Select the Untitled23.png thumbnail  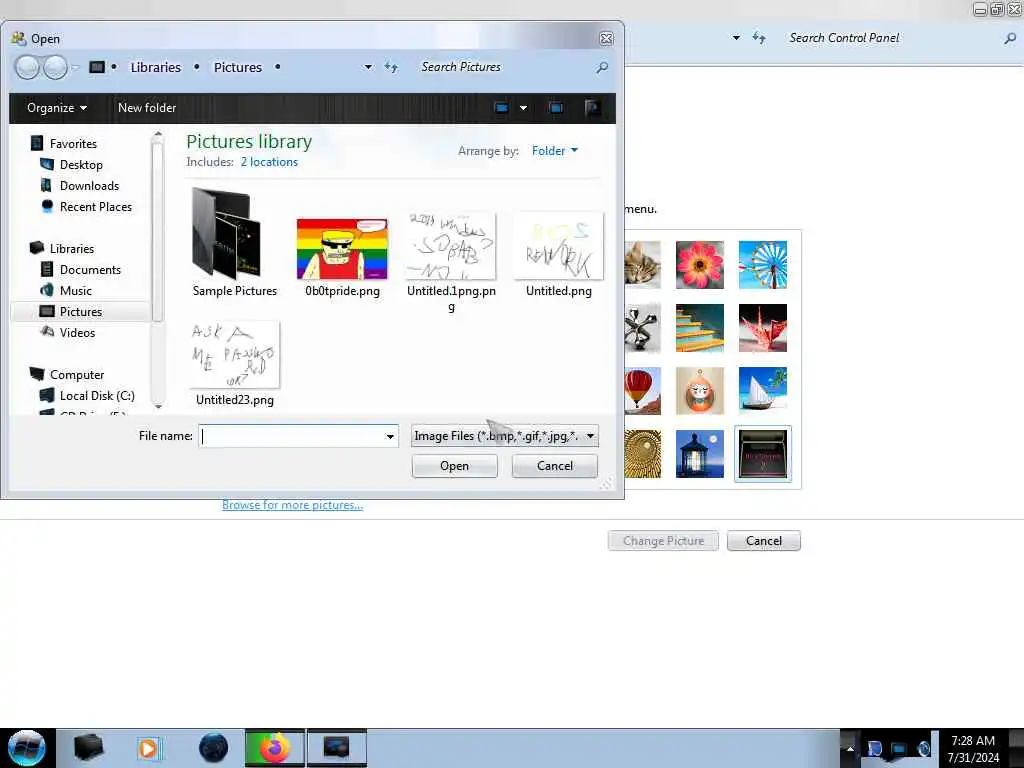click(234, 355)
